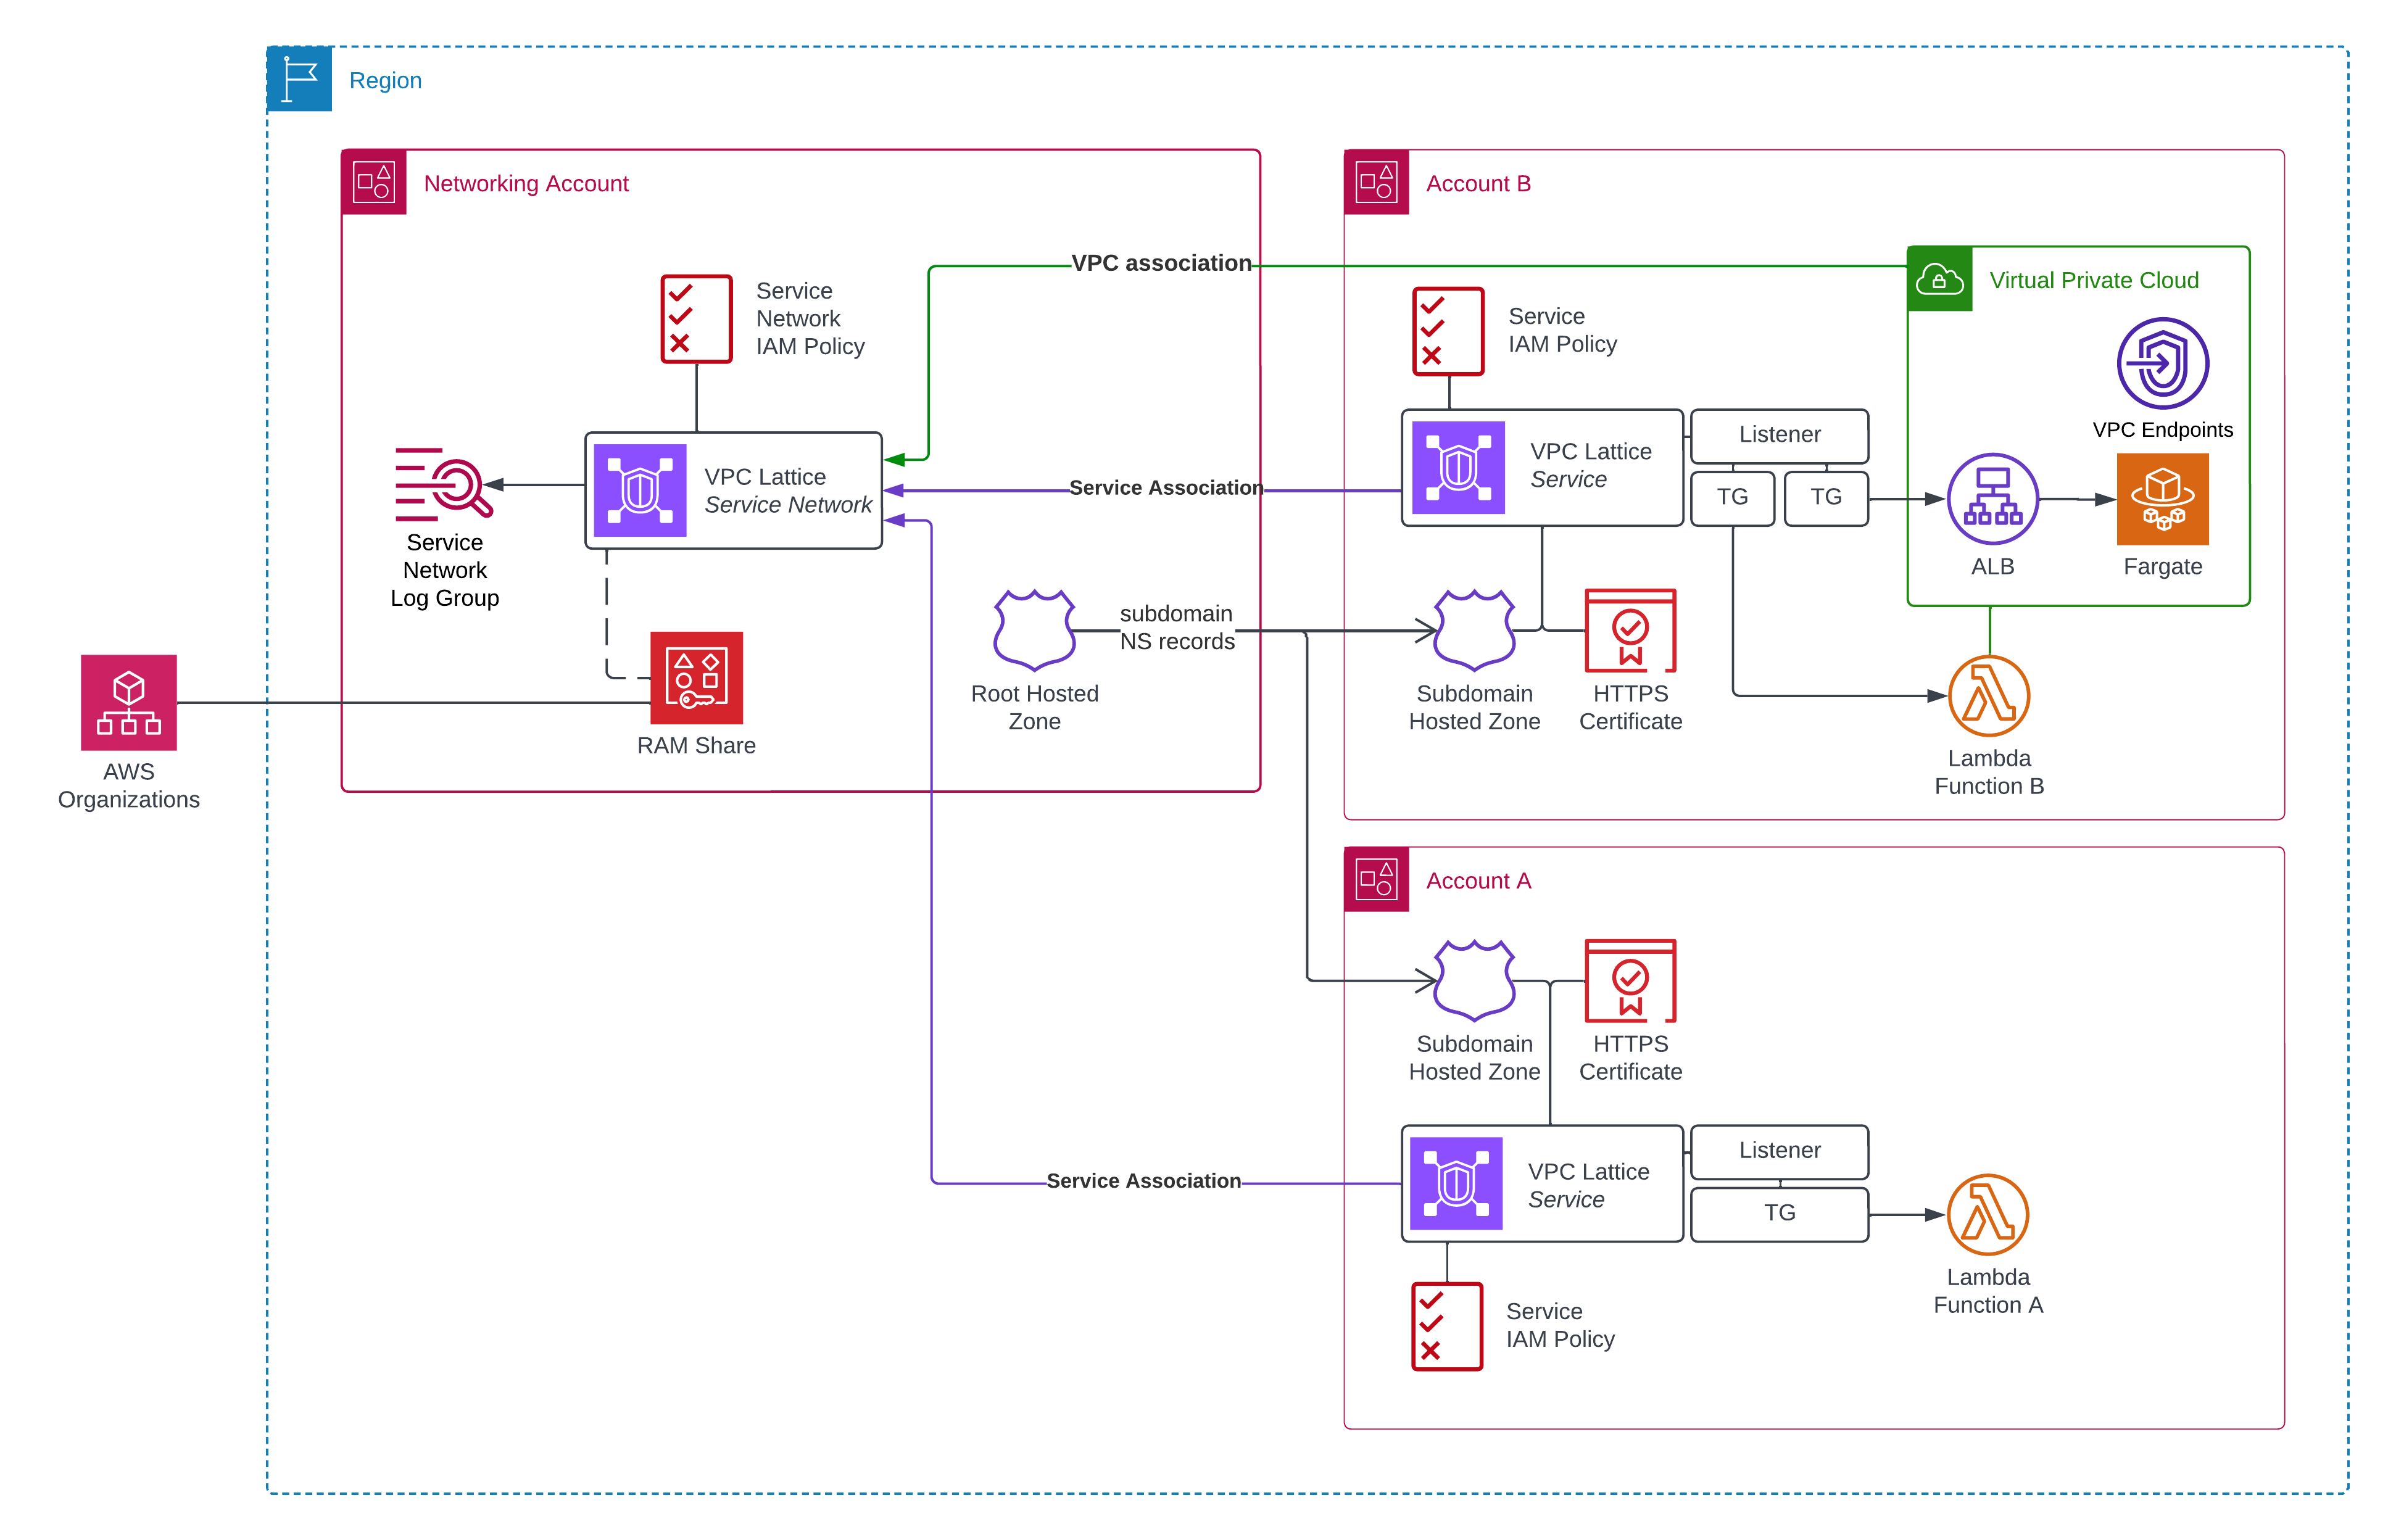2396x1540 pixels.
Task: Select Account A's Service IAM Policy icon
Action: point(1446,1326)
